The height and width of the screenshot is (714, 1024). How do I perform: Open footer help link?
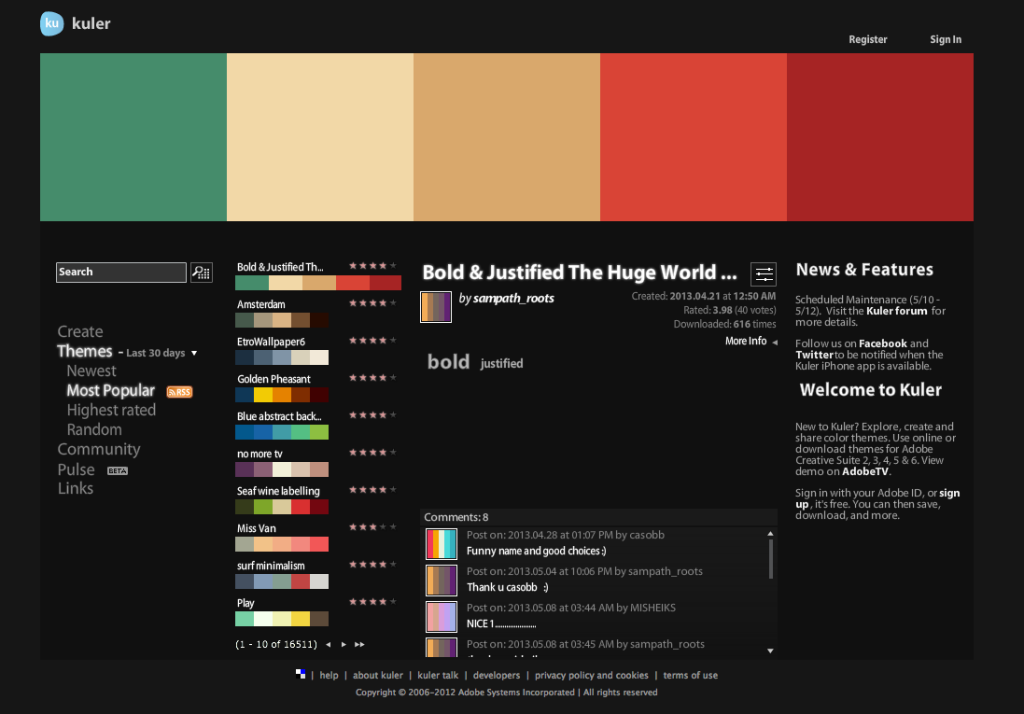329,675
